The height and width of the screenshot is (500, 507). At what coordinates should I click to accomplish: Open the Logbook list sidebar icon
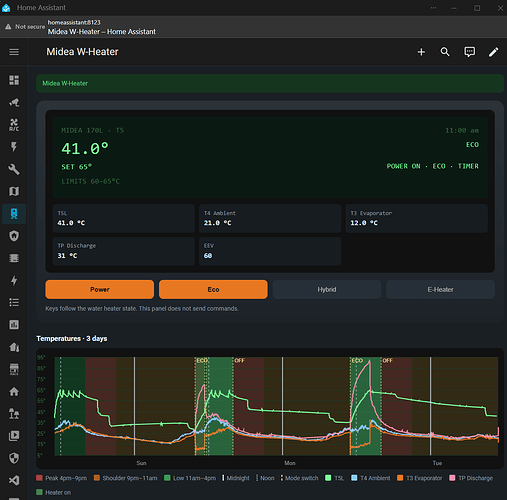pos(14,302)
